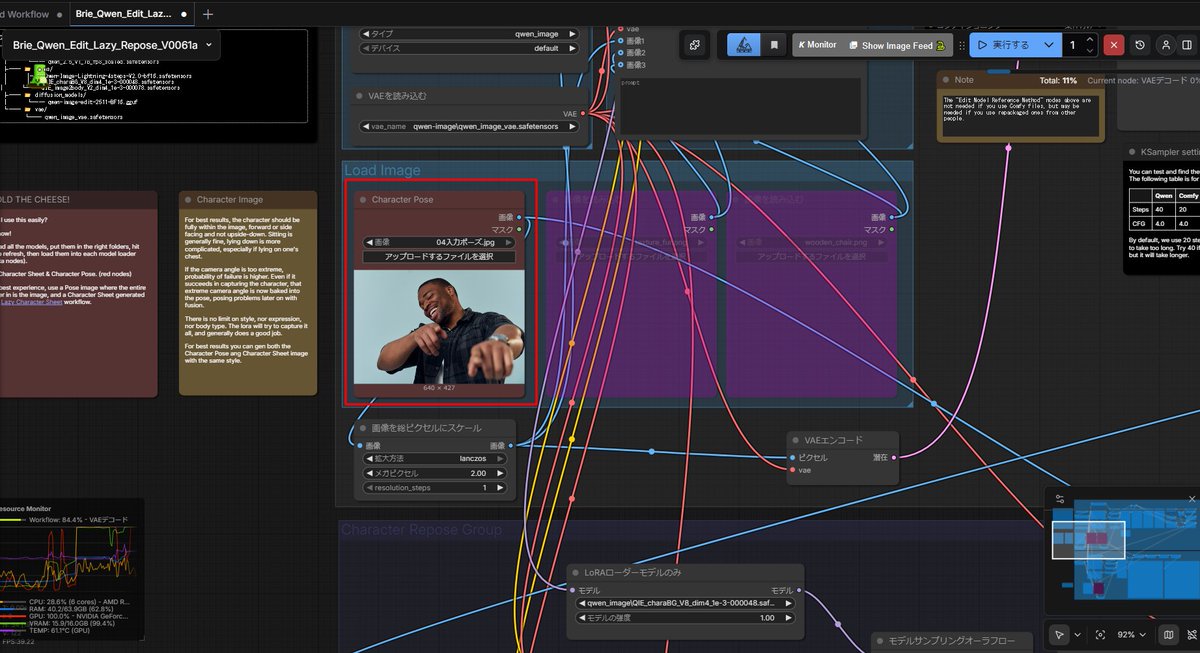Toggle collapse dot of 画像を総ピクセルにスケール node
Screen dimensions: 1200x653
361,428
